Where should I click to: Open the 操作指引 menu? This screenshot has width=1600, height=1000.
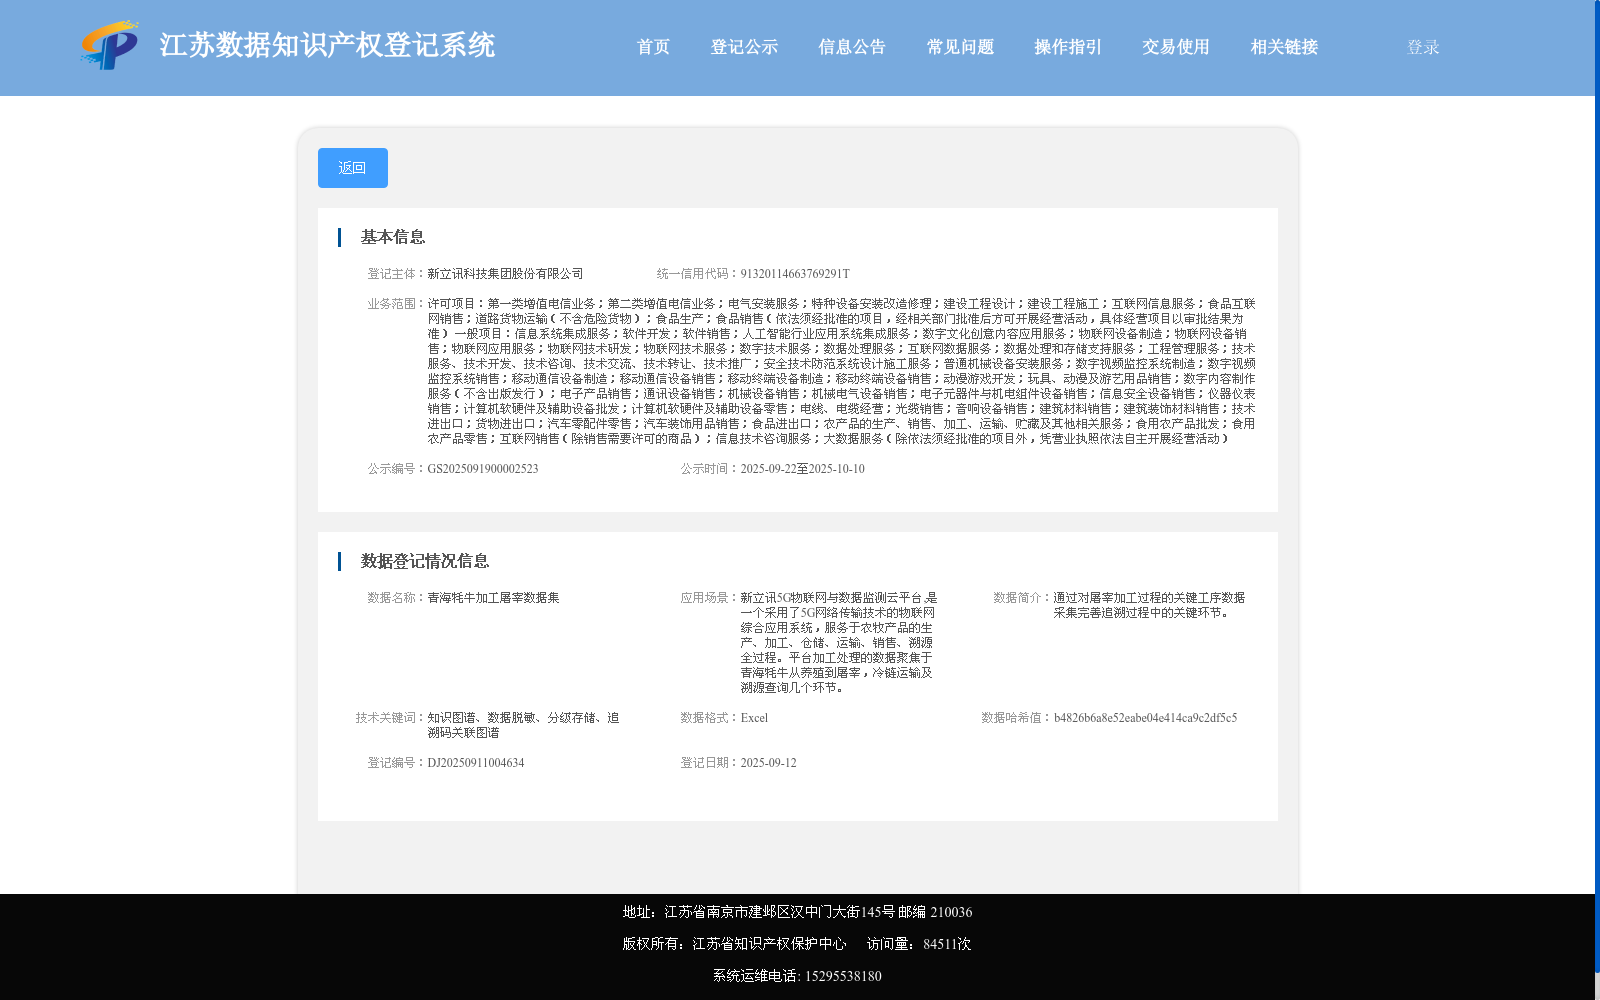pyautogui.click(x=1068, y=47)
